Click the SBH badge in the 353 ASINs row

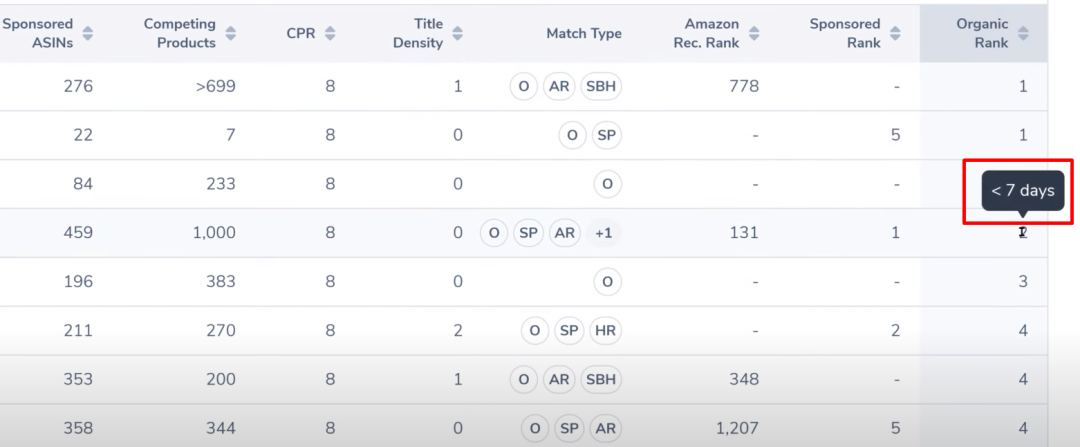click(x=602, y=380)
